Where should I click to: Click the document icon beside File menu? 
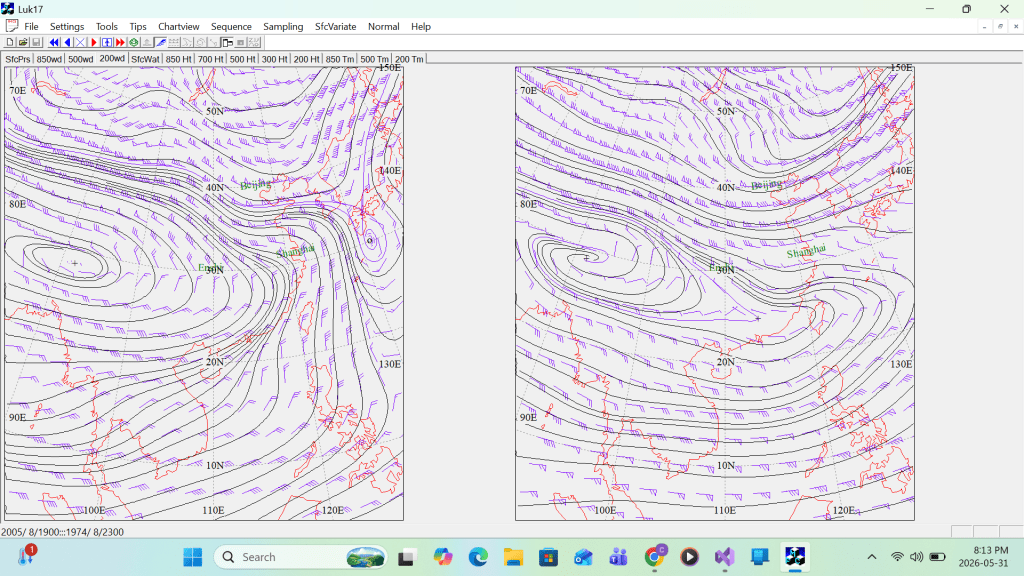click(x=12, y=26)
